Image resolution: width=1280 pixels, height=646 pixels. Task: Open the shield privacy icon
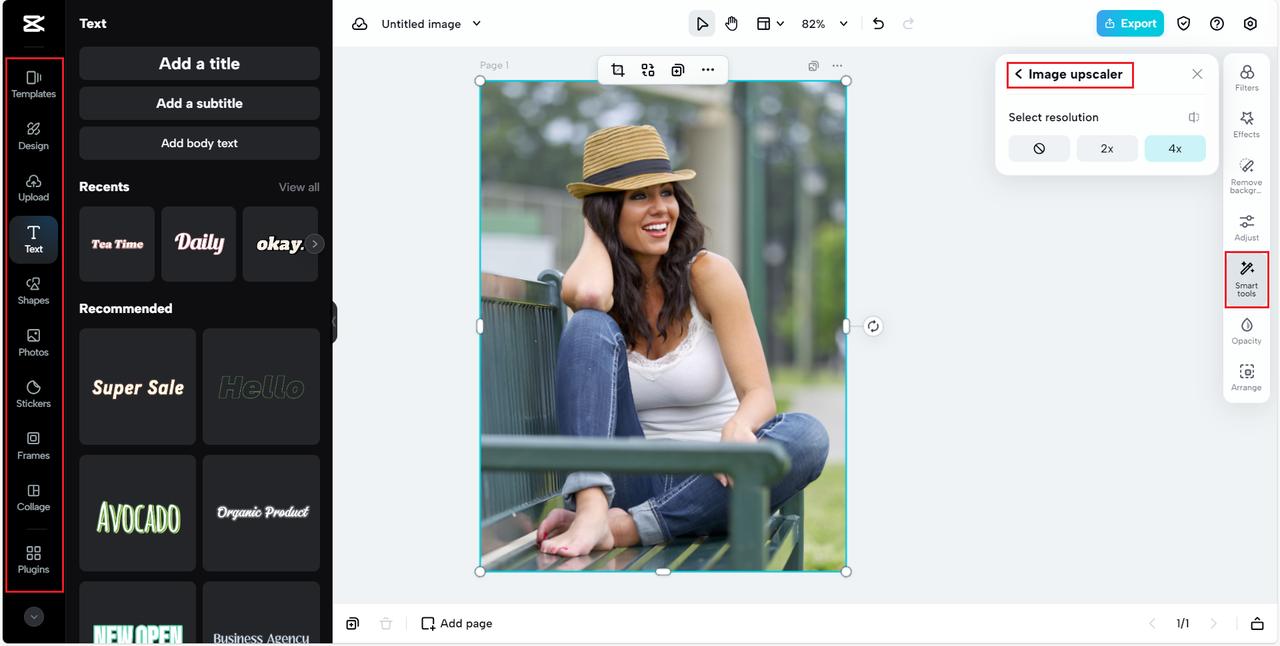click(x=1184, y=24)
